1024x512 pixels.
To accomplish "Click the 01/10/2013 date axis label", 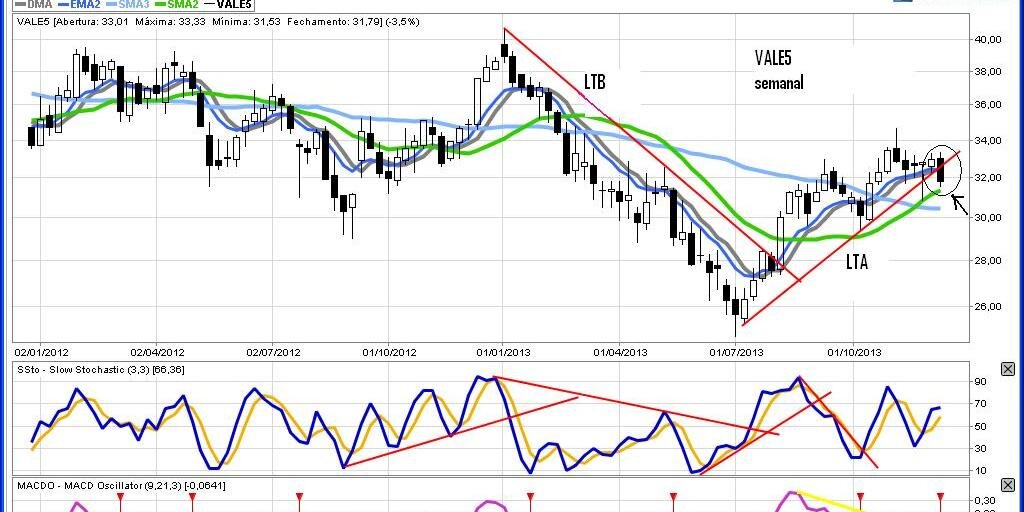I will point(854,353).
